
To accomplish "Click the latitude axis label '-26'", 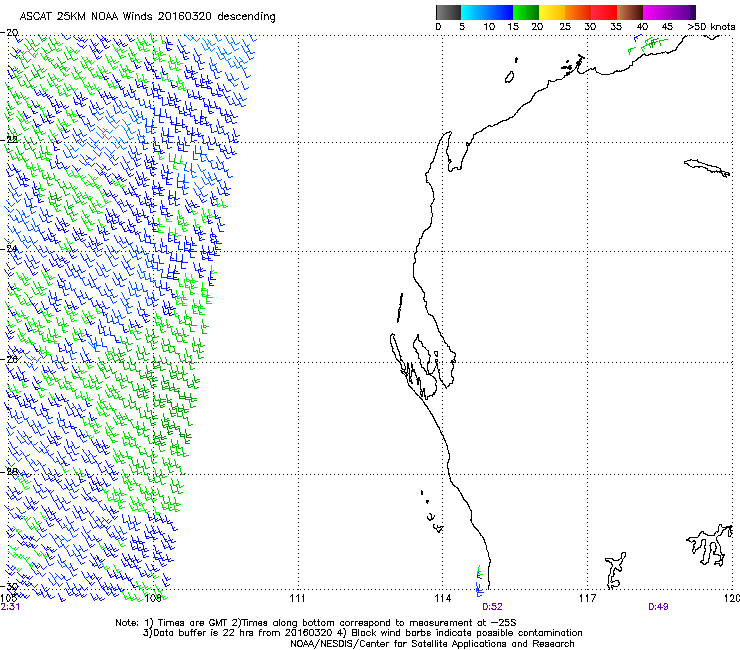I will [x=10, y=359].
